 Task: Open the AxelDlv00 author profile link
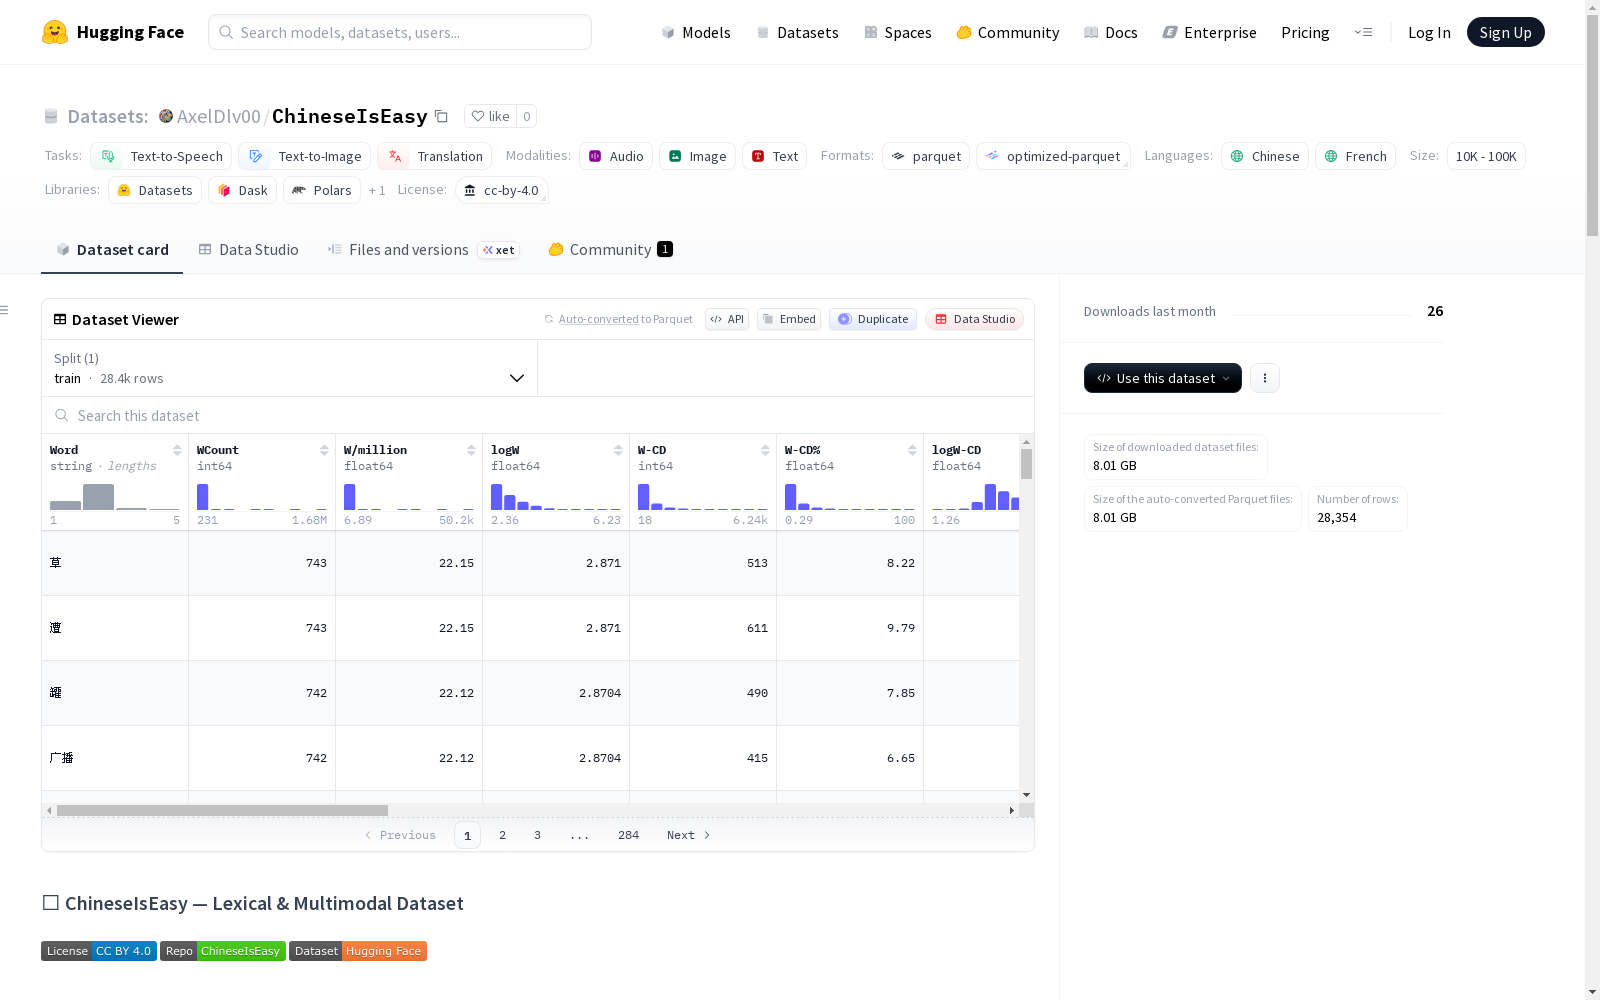point(218,116)
